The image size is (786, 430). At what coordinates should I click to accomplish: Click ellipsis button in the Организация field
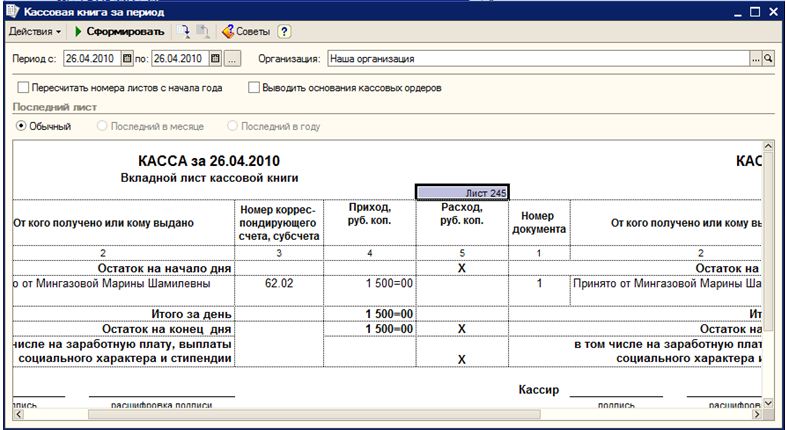[x=756, y=59]
